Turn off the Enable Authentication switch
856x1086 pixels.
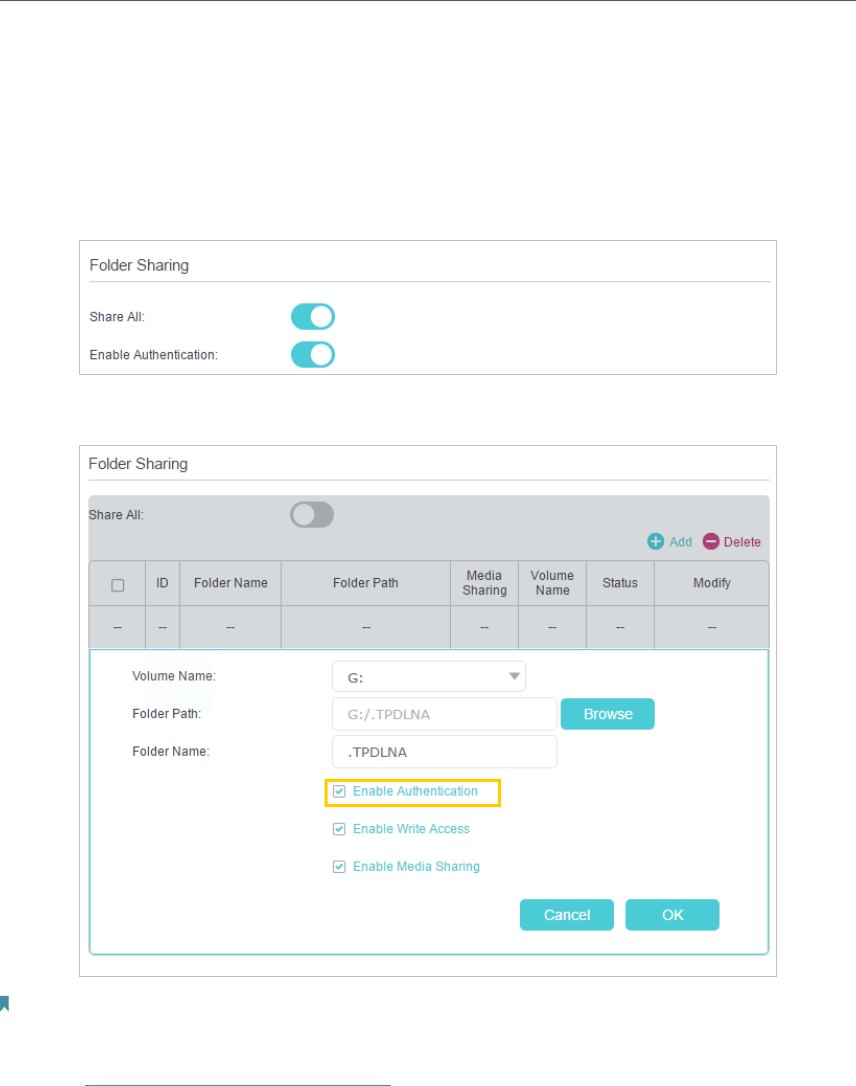tap(313, 355)
